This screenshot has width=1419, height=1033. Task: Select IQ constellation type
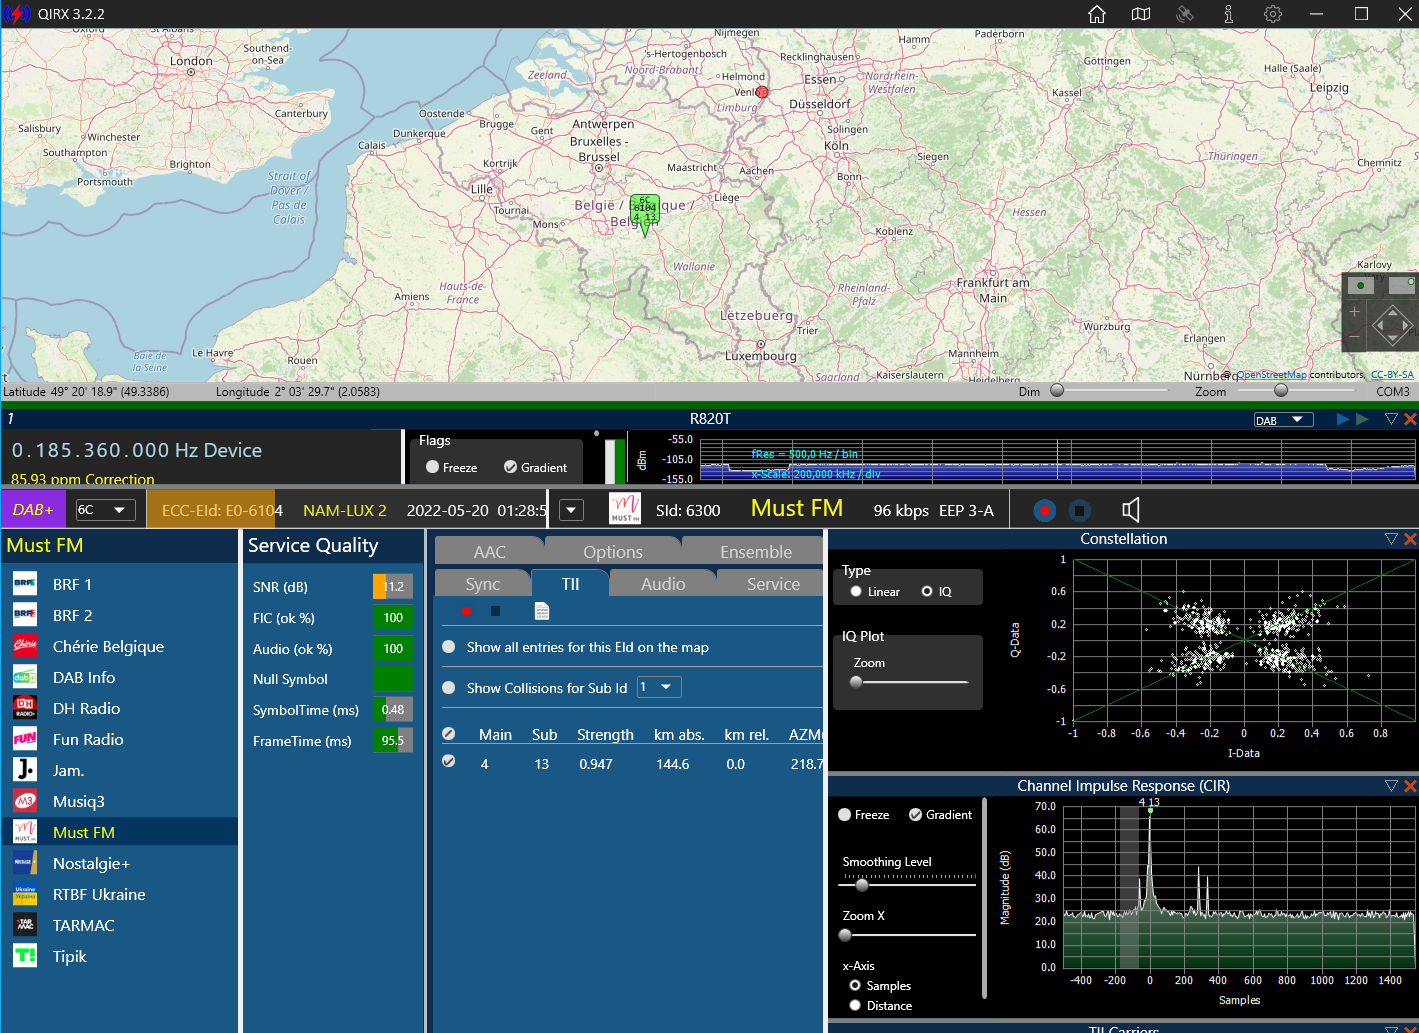pos(936,592)
